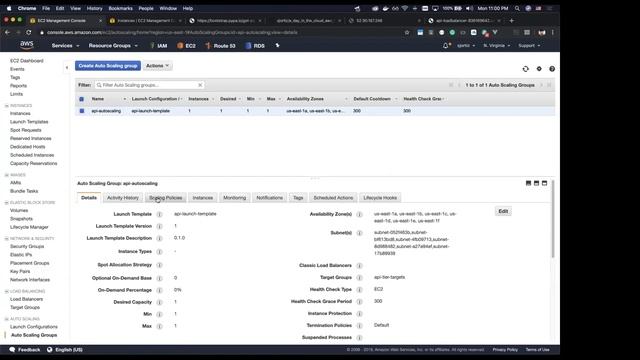Open the table settings gear icon
640x360 pixels.
point(539,69)
